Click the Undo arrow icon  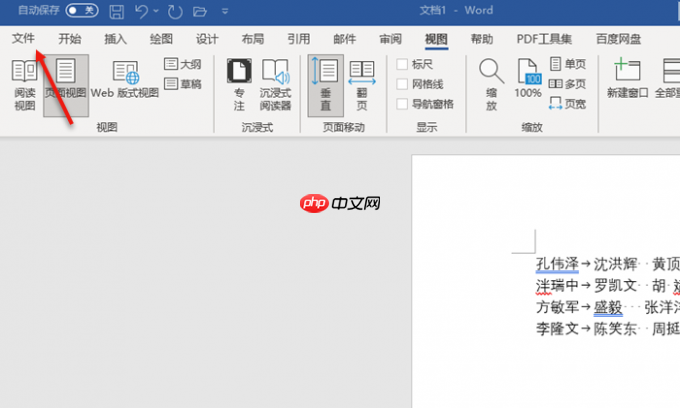coord(141,11)
